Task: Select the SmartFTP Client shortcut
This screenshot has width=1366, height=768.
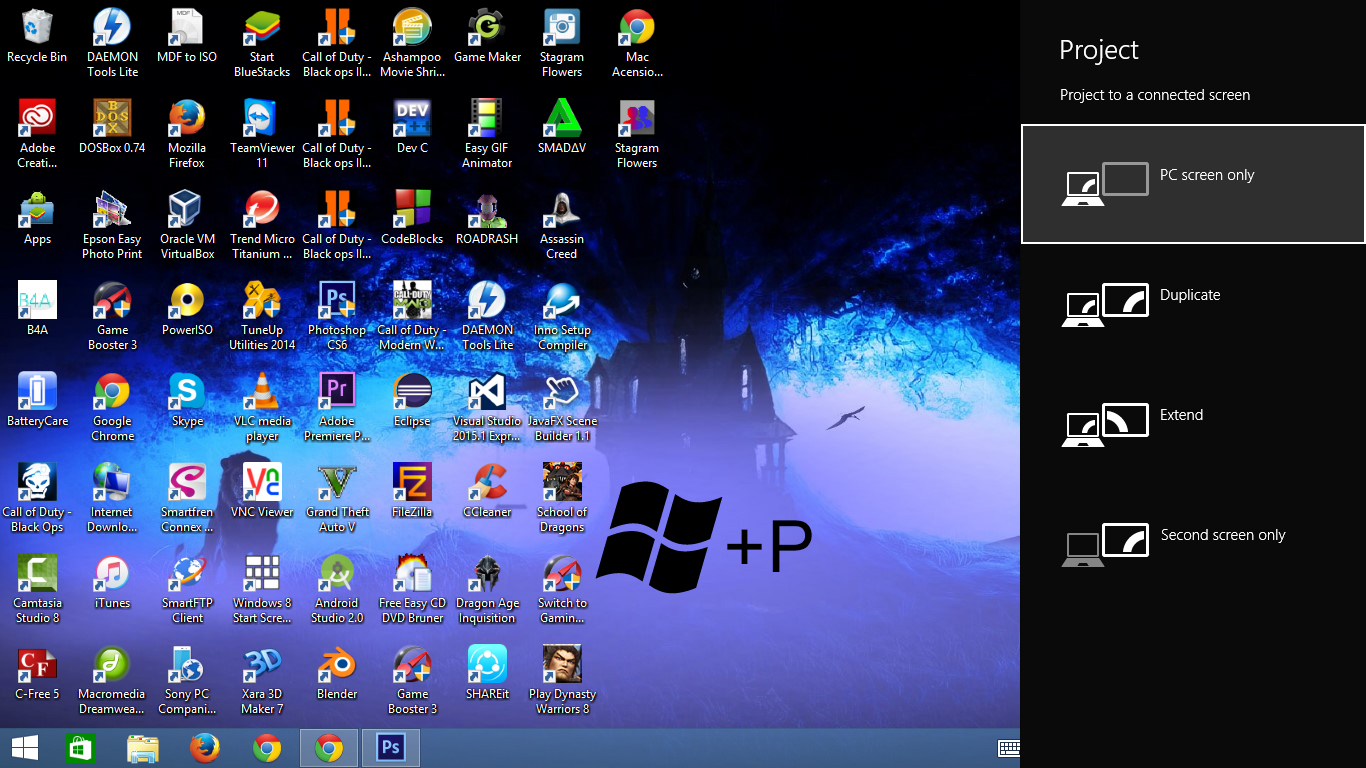Action: 187,590
